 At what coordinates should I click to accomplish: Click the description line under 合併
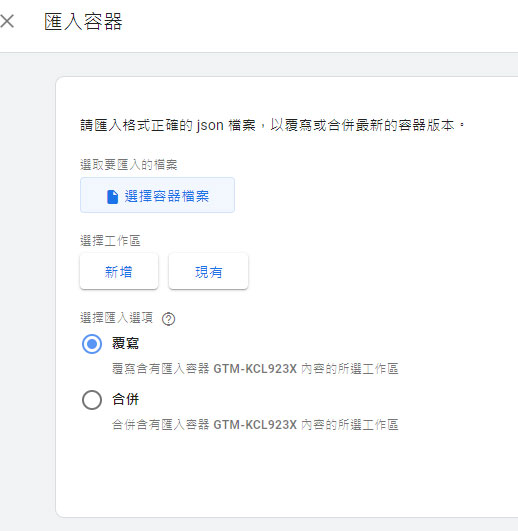tap(255, 425)
